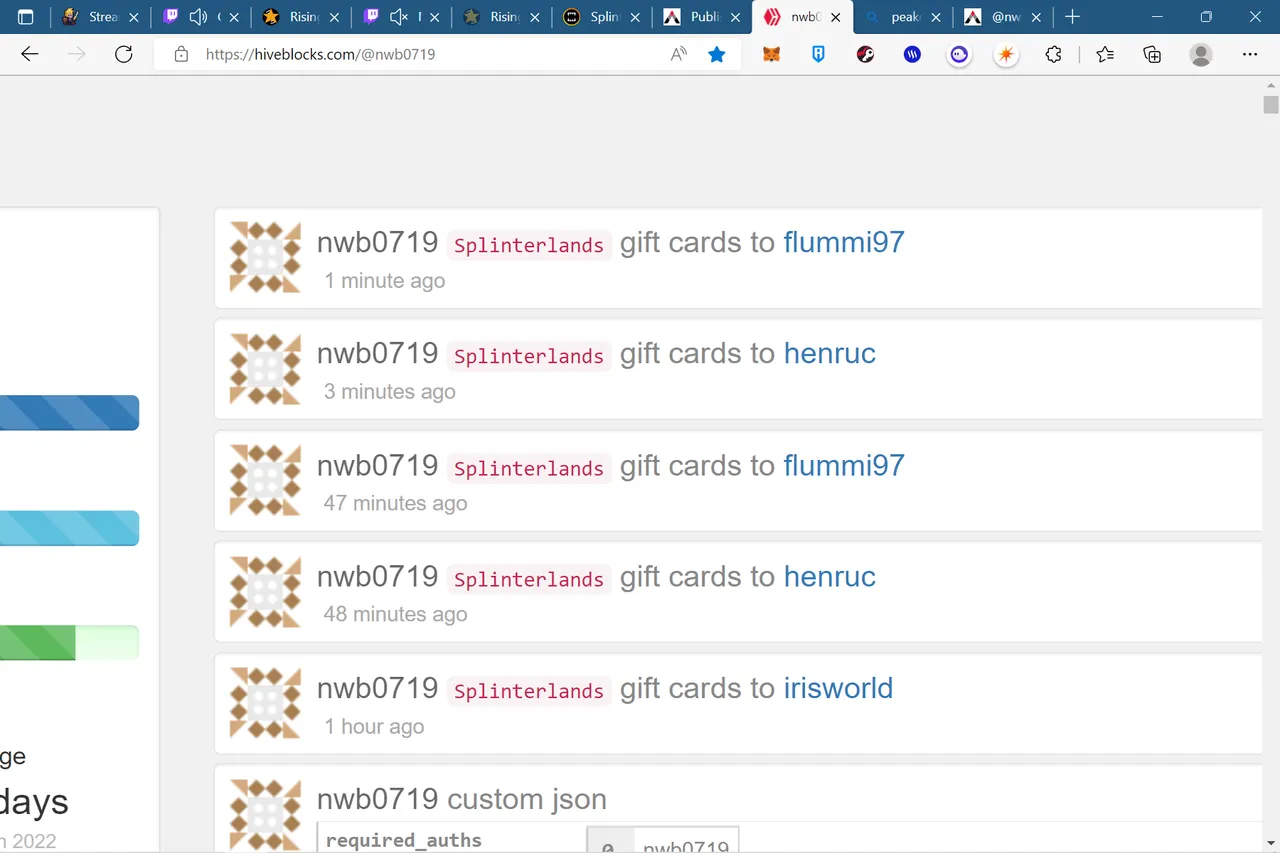Click the light blue striped progress bar
This screenshot has width=1280, height=853.
coord(69,528)
